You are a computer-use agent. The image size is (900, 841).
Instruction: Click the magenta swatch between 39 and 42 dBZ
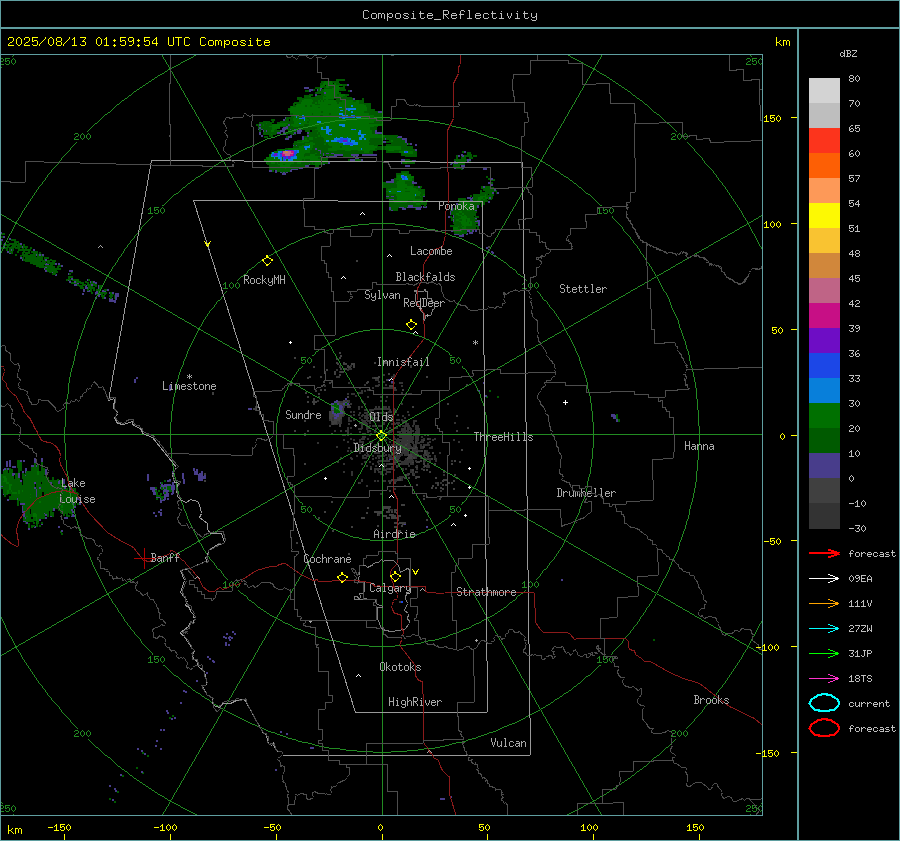[x=824, y=315]
